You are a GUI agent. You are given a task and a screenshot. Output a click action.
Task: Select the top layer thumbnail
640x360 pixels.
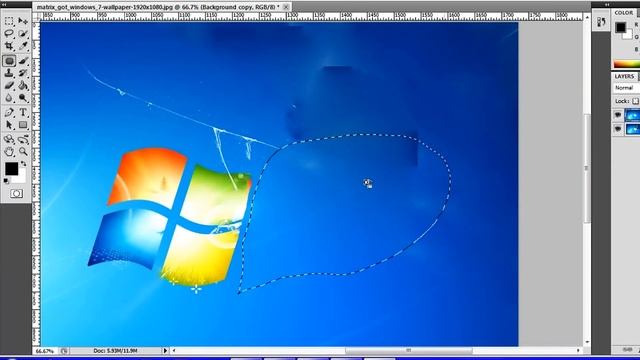[632, 116]
